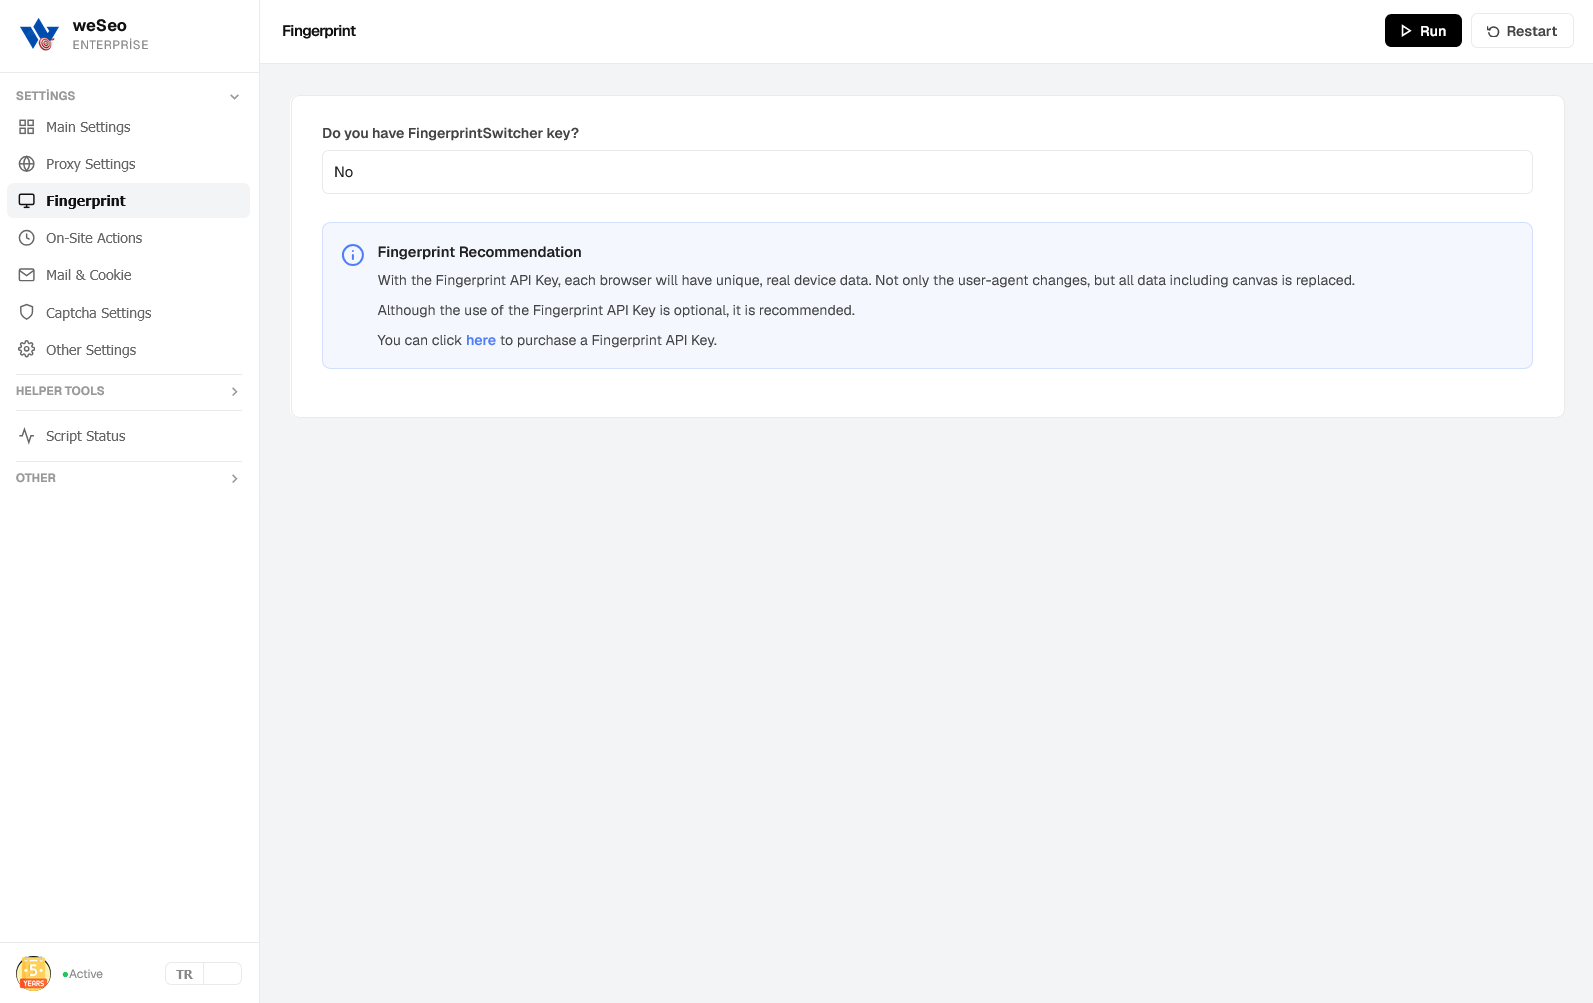Switch language to TR
The height and width of the screenshot is (1003, 1593).
click(x=185, y=974)
